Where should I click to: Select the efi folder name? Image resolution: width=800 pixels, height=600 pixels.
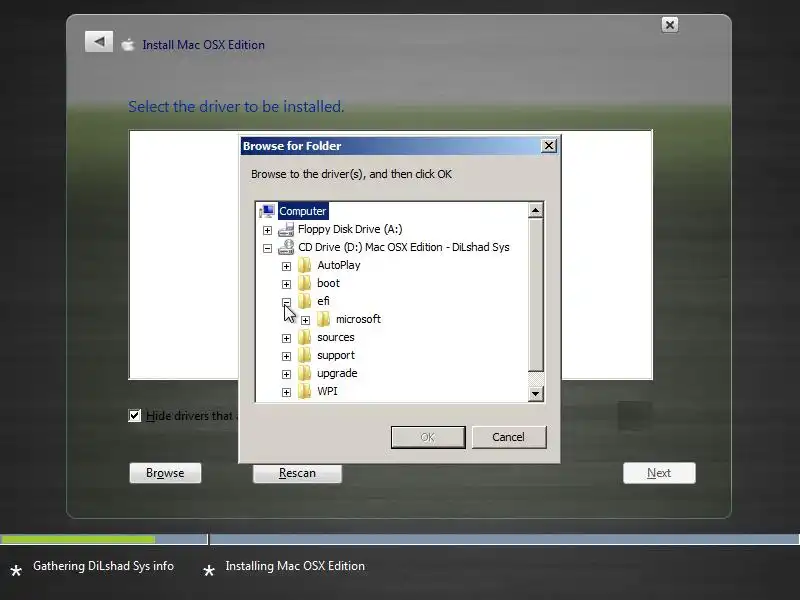[x=323, y=301]
